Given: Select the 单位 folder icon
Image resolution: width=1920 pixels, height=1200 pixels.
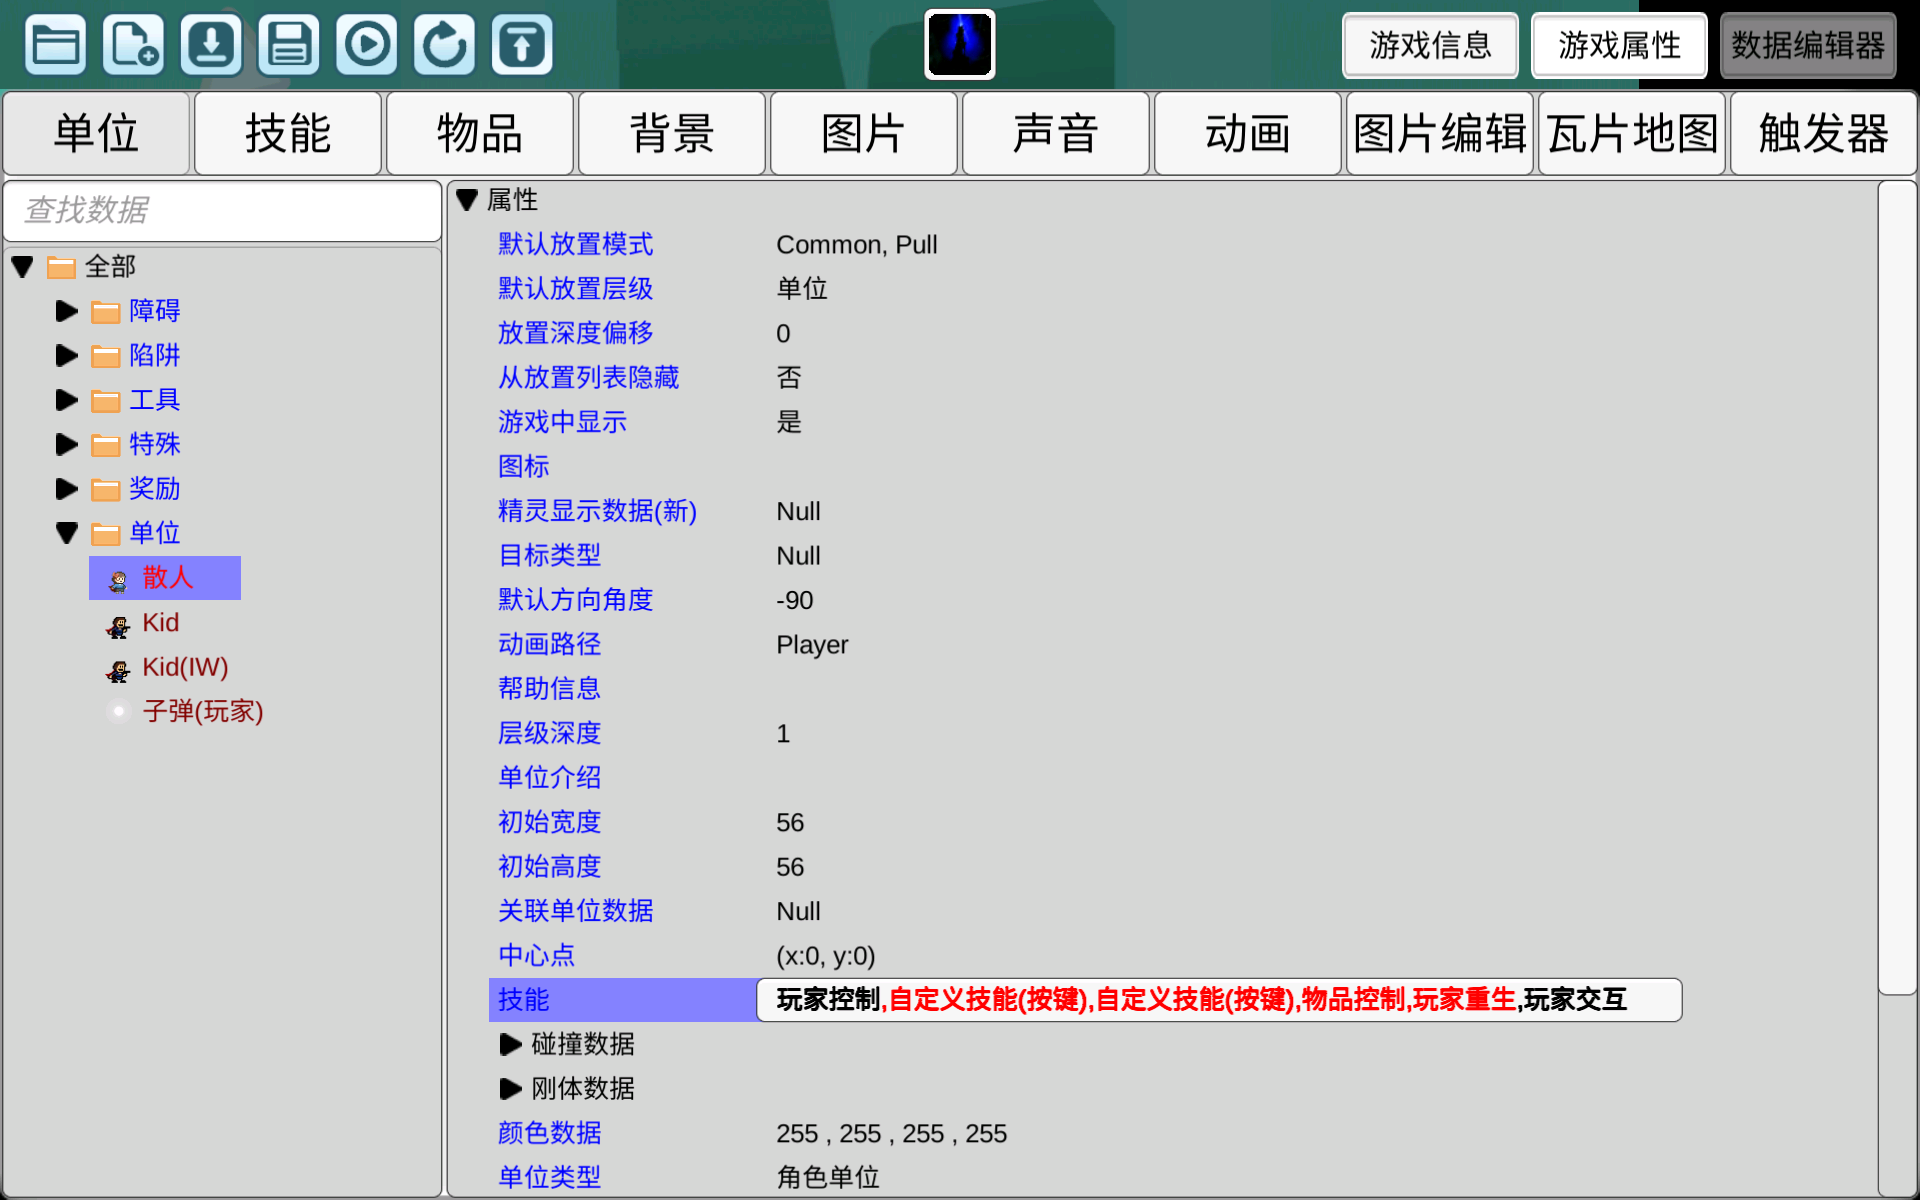Looking at the screenshot, I should click(x=106, y=534).
